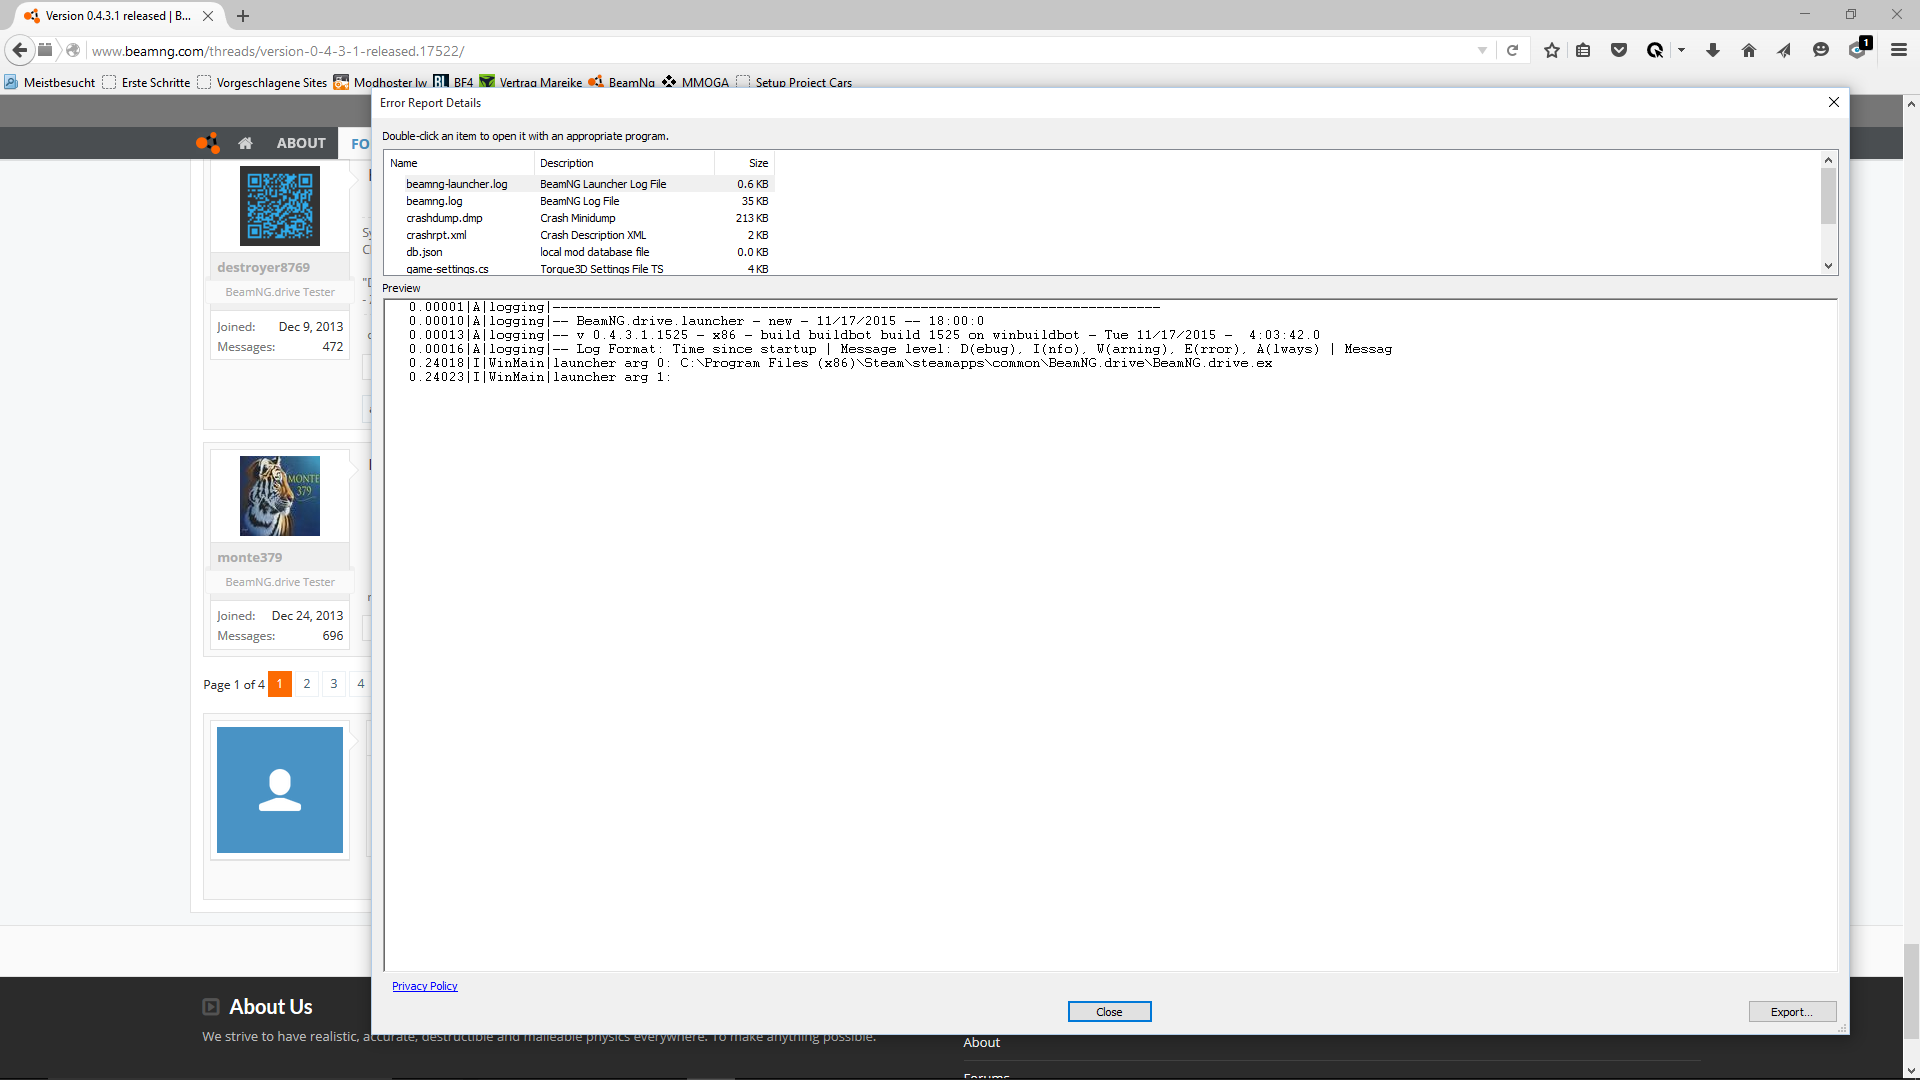1920x1080 pixels.
Task: Open the Firefox hamburger menu
Action: (x=1899, y=50)
